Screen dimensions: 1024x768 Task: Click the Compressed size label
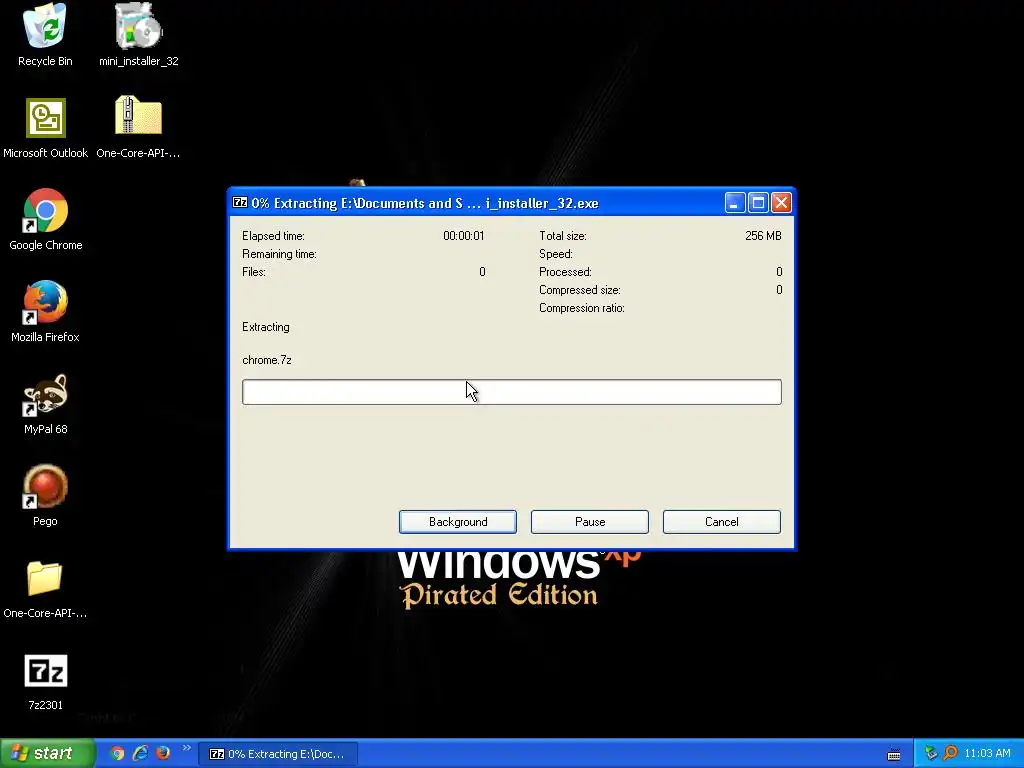click(579, 290)
